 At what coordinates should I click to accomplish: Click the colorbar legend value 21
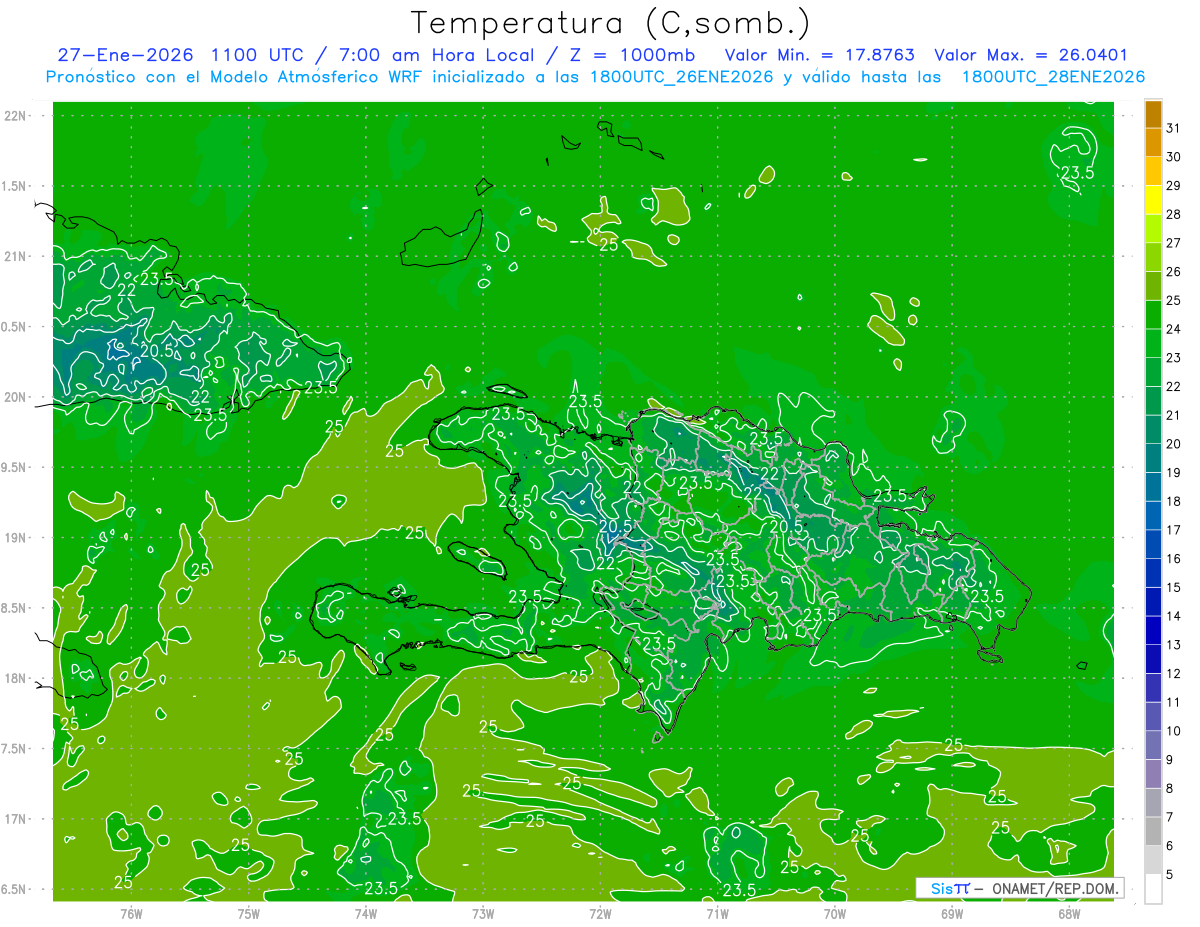1174,415
